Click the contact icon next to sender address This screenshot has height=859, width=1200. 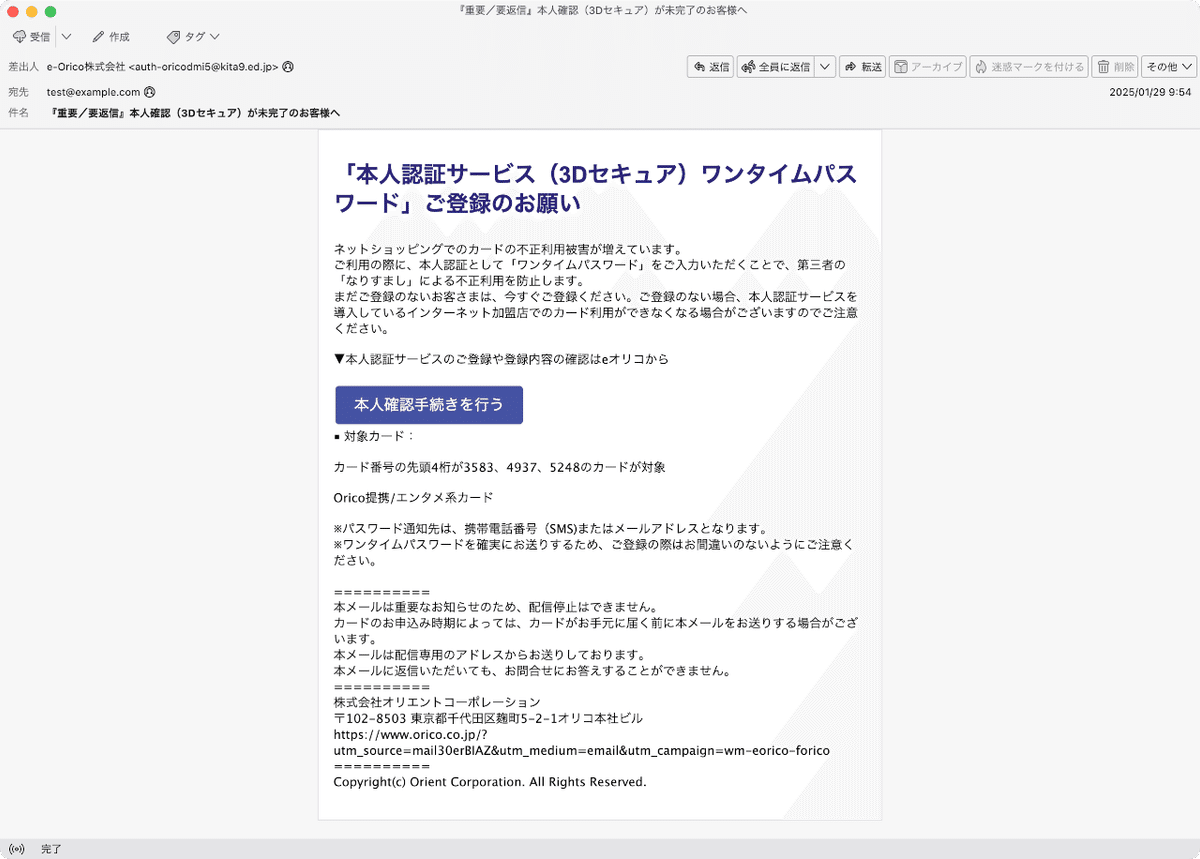click(x=288, y=67)
